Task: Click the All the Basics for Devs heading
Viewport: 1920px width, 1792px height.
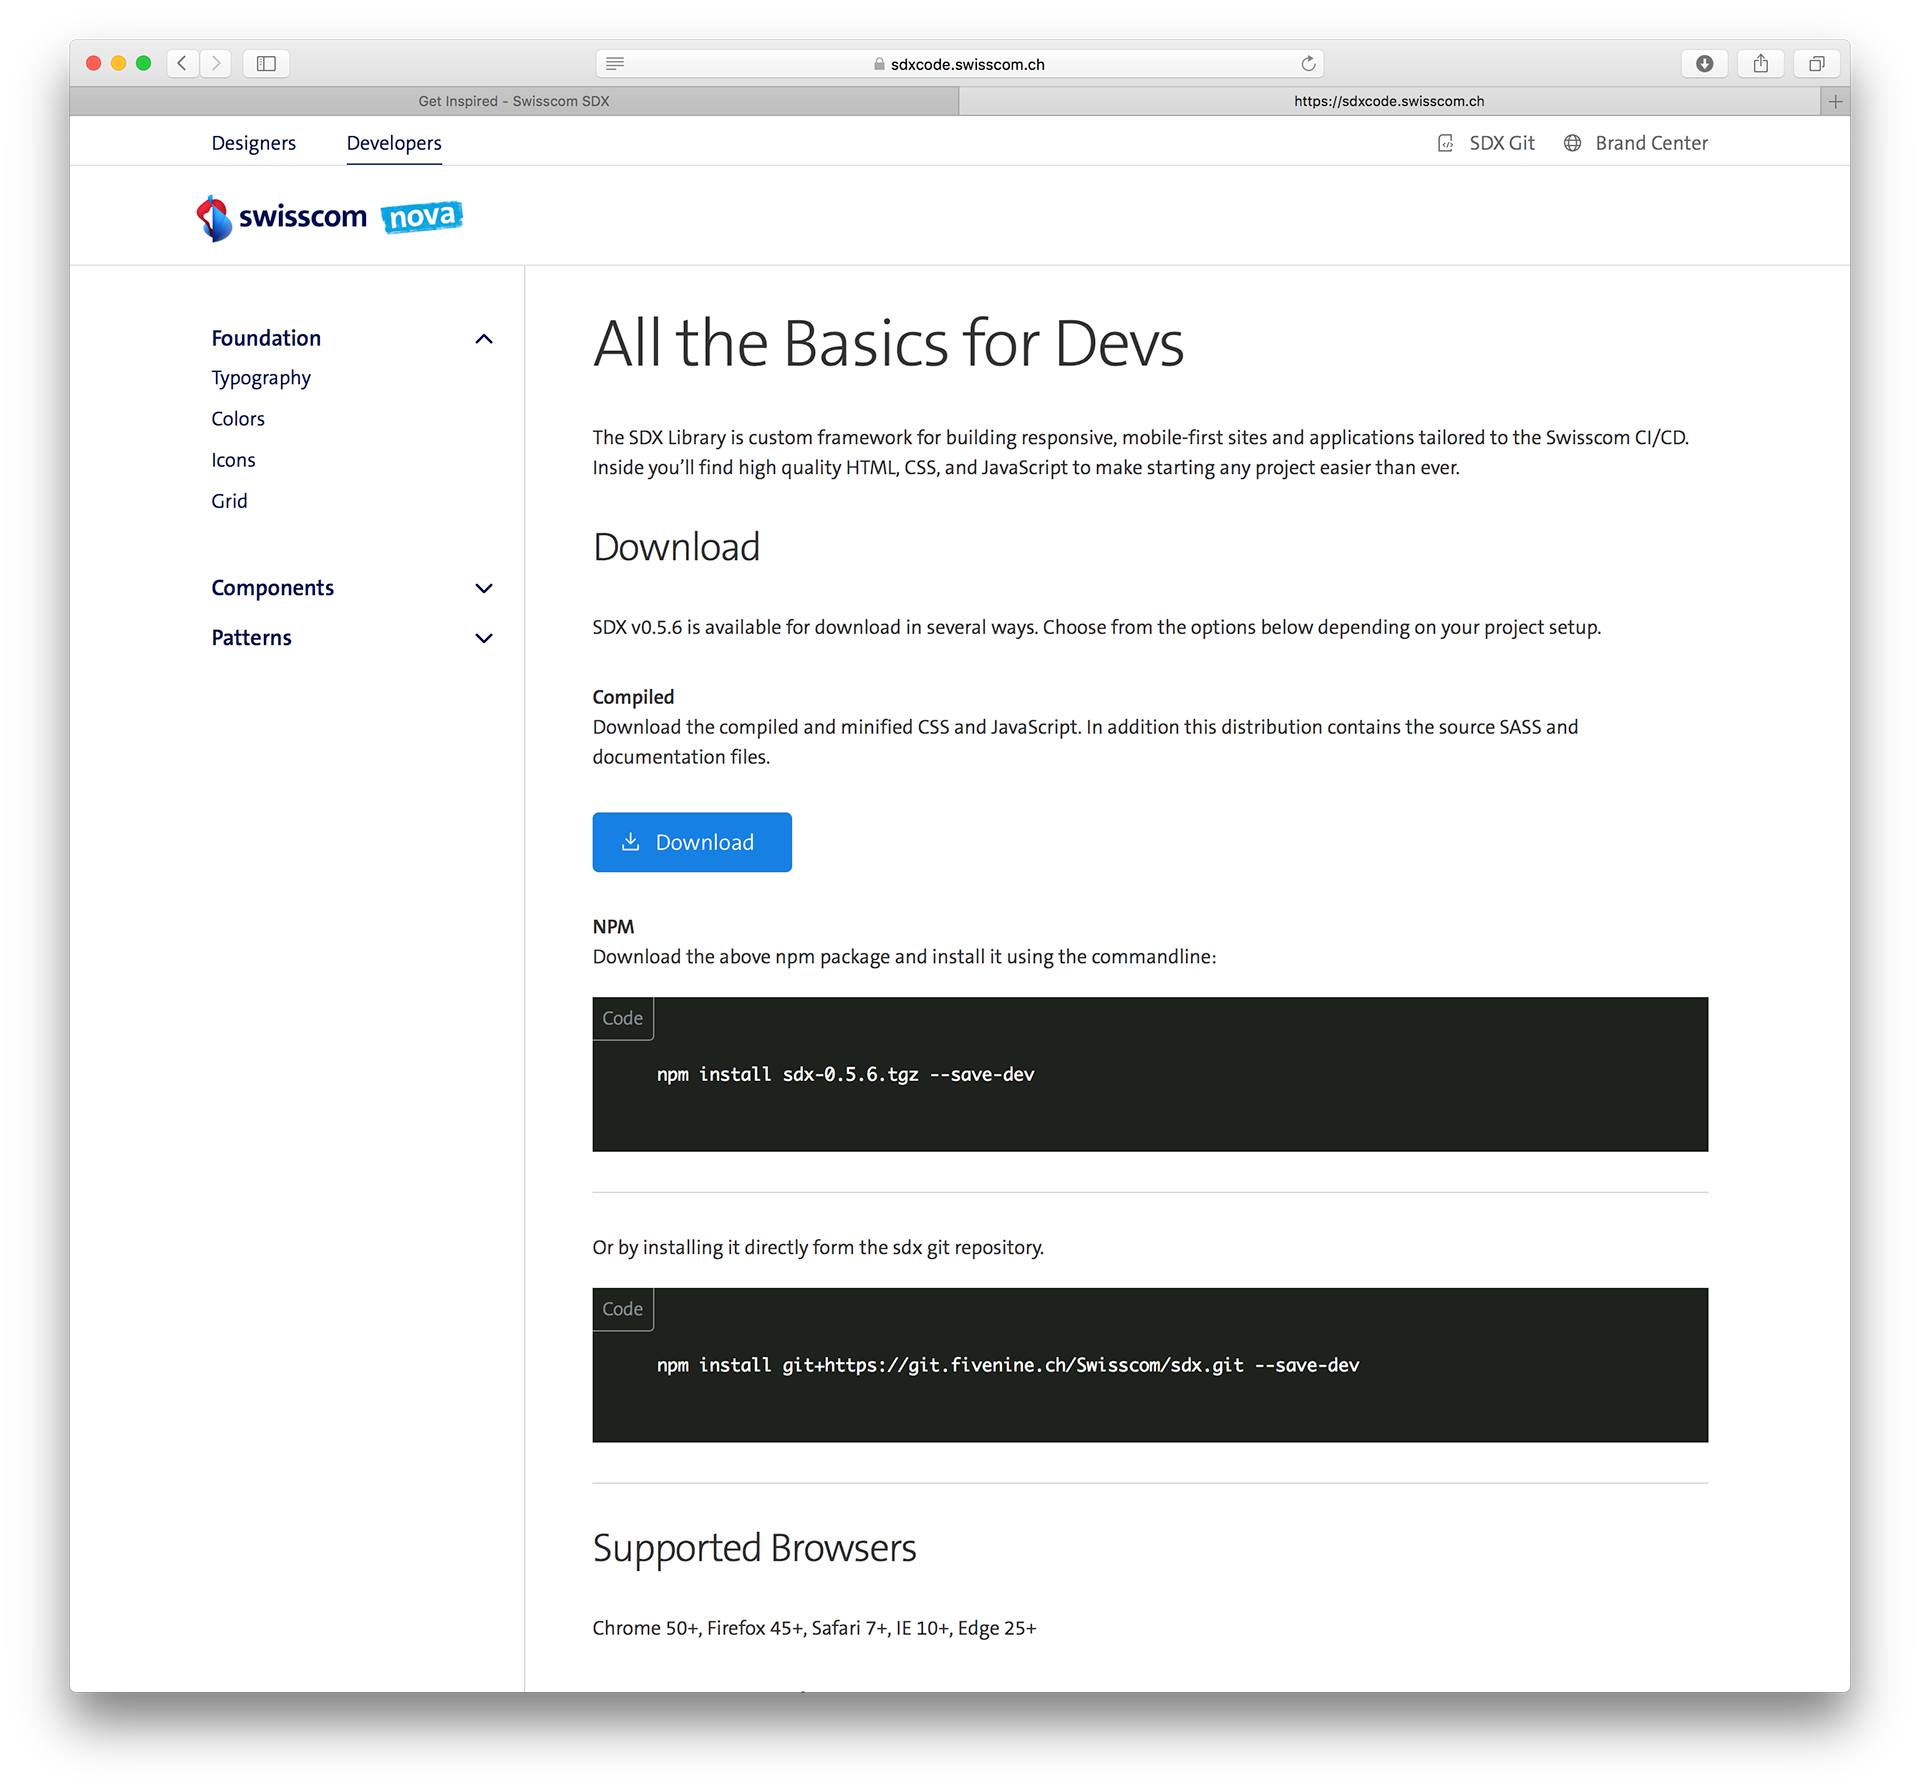Action: click(x=888, y=344)
